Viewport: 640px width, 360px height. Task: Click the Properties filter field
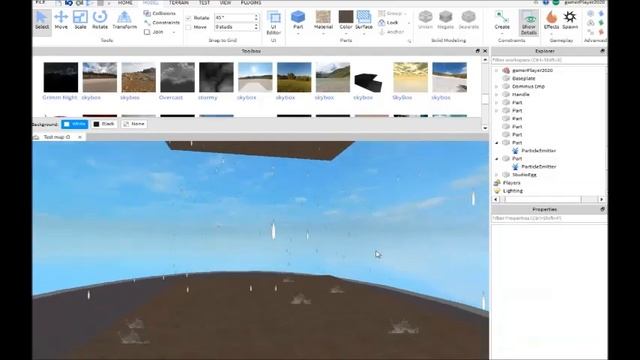click(549, 218)
